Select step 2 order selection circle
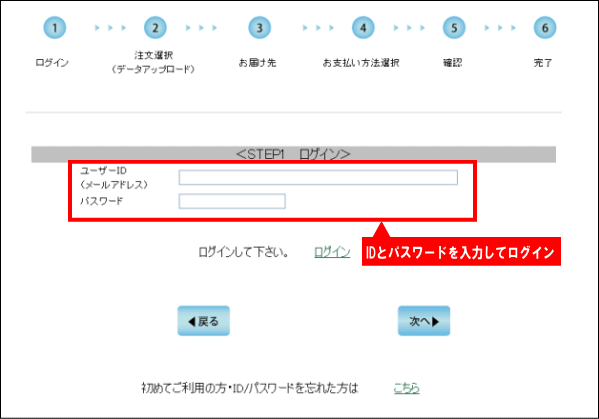The image size is (599, 419). 155,28
